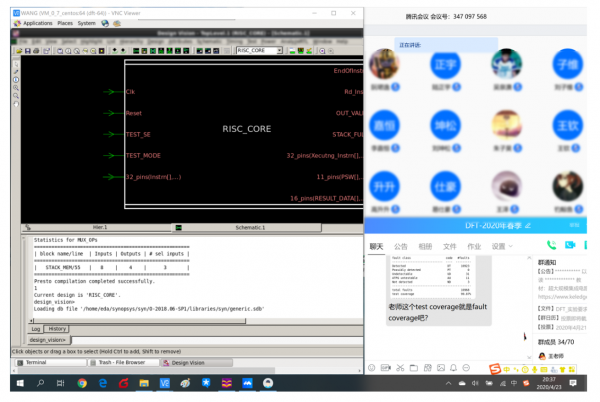The image size is (600, 402).
Task: Open the fault report image thumbnail in chat
Action: tap(431, 277)
